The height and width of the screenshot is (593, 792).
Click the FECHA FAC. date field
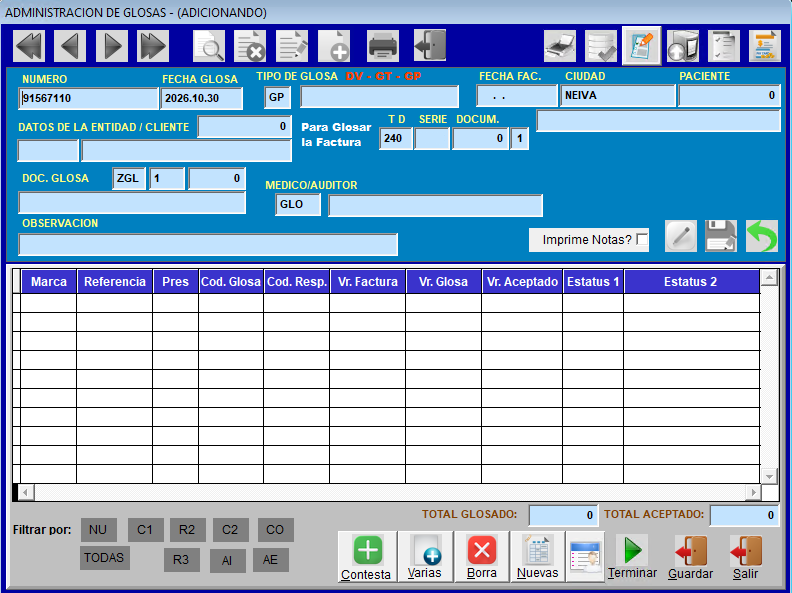pyautogui.click(x=517, y=95)
